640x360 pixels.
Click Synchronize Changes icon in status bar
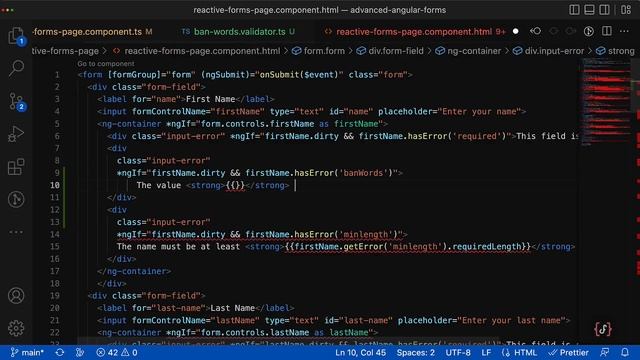click(x=60, y=353)
